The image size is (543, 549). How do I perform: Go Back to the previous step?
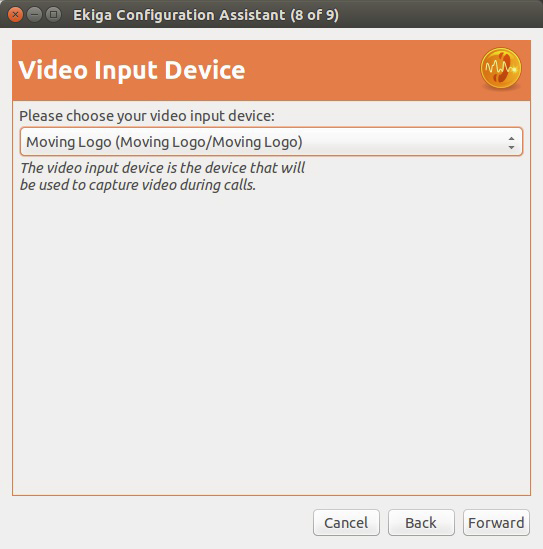[421, 522]
